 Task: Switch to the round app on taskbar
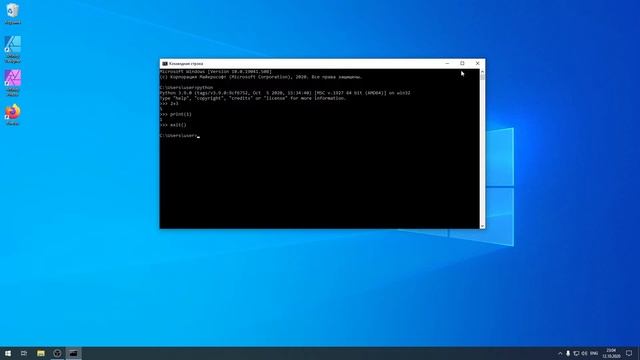point(57,353)
